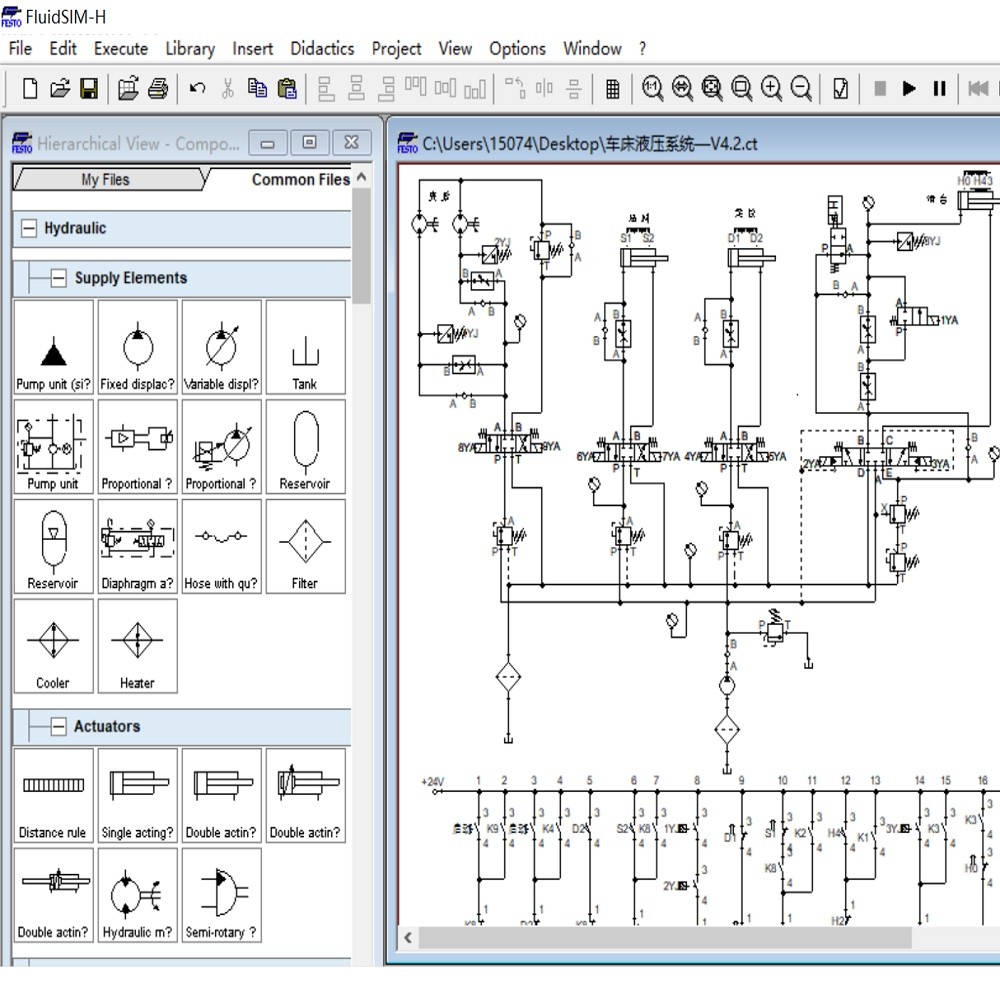Collapse the Actuators section
1000x1000 pixels.
[x=59, y=727]
